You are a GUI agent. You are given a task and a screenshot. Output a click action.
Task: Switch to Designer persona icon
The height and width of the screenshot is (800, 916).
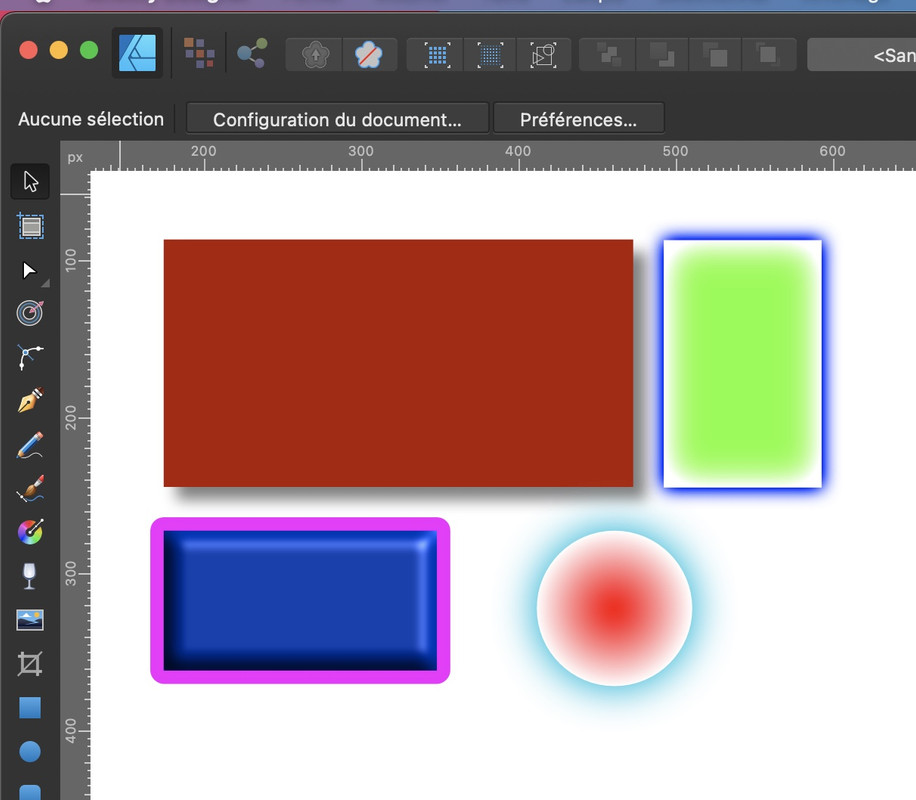click(137, 53)
